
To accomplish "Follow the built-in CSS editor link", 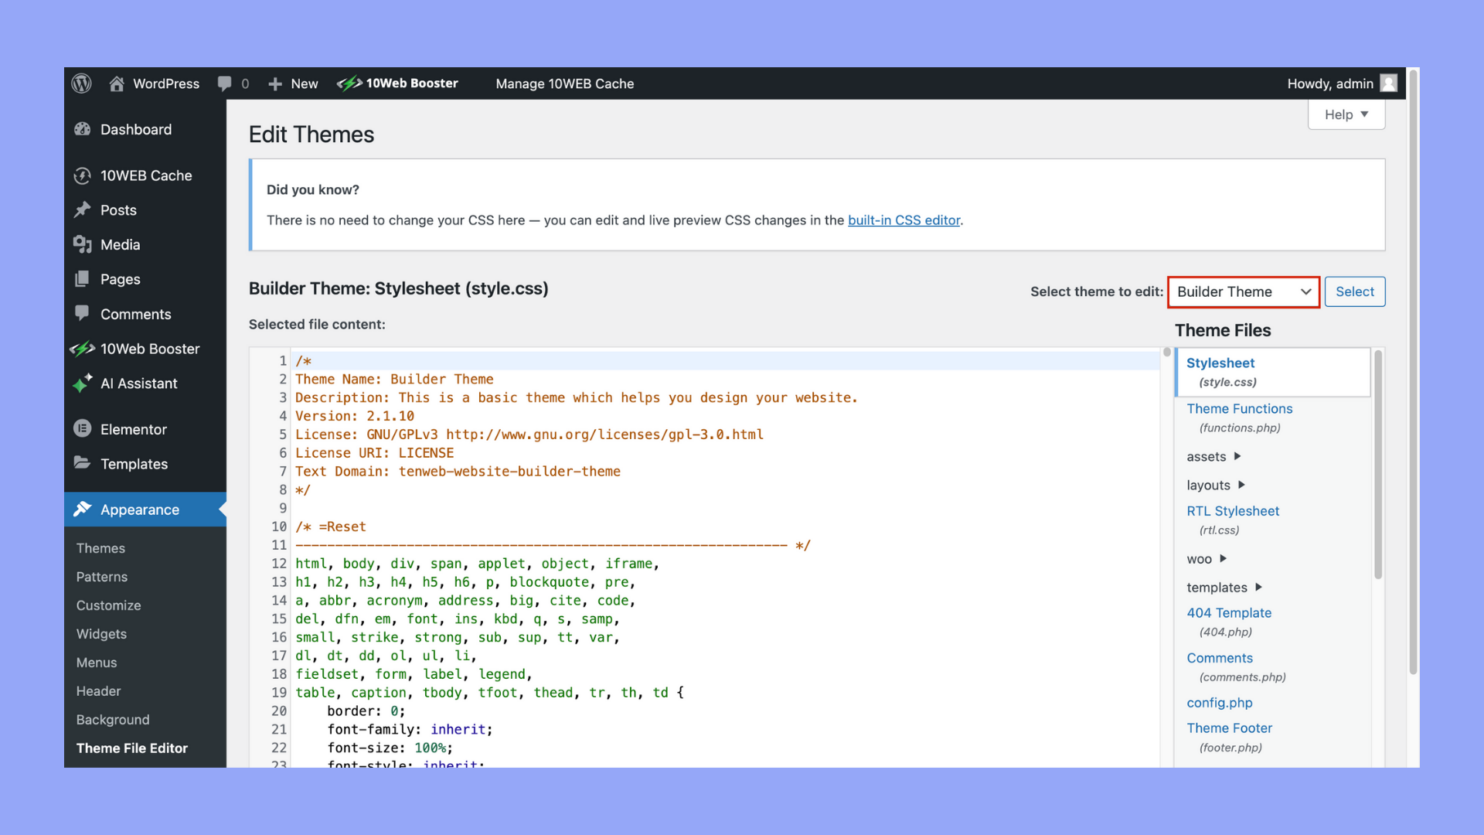I will click(903, 221).
